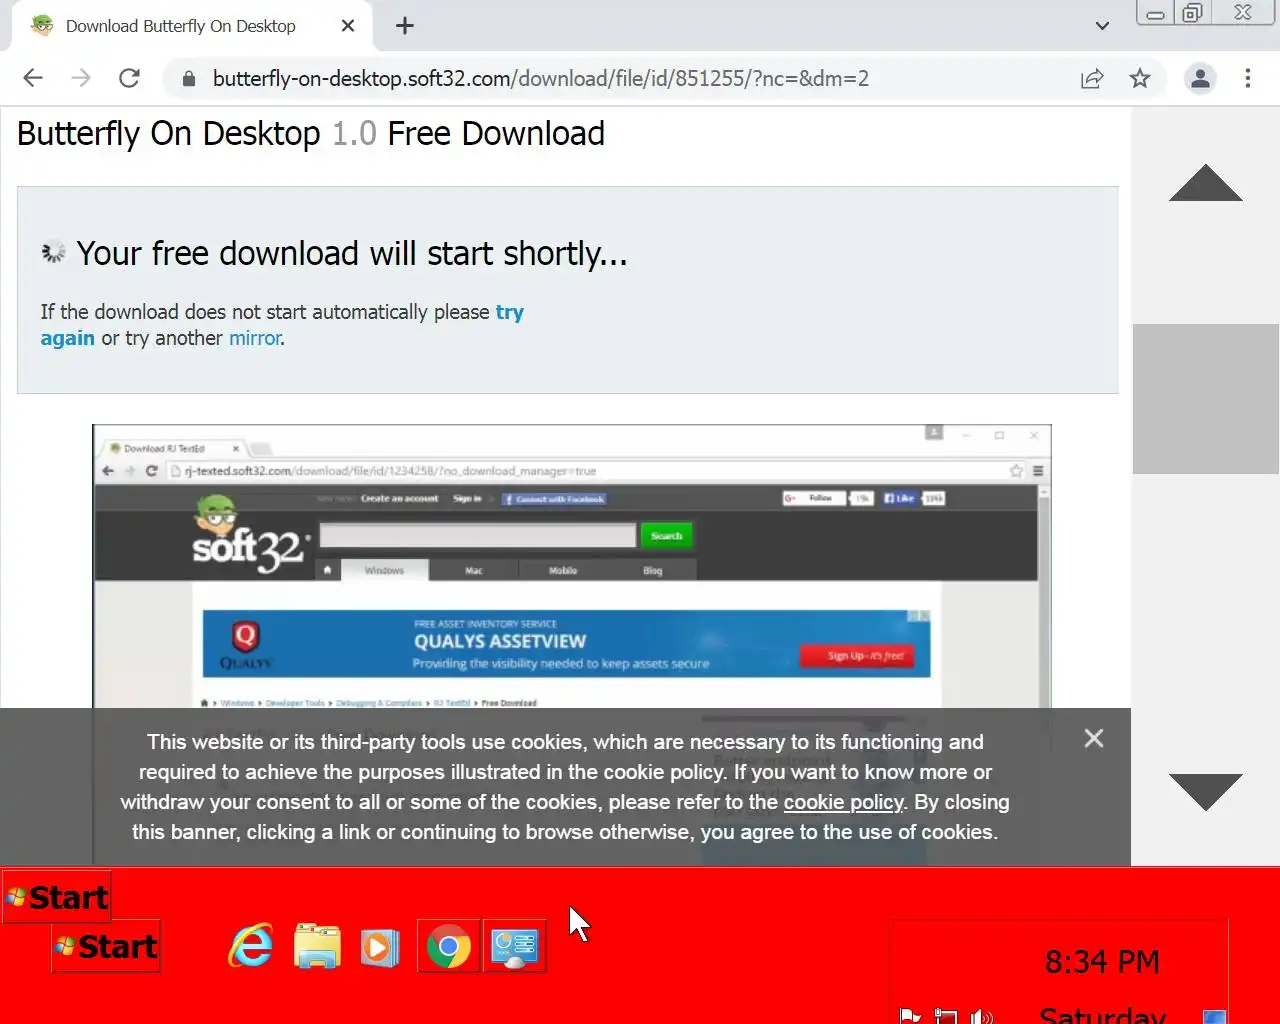Click the browser forward arrow
Viewport: 1280px width, 1024px height.
[x=81, y=78]
